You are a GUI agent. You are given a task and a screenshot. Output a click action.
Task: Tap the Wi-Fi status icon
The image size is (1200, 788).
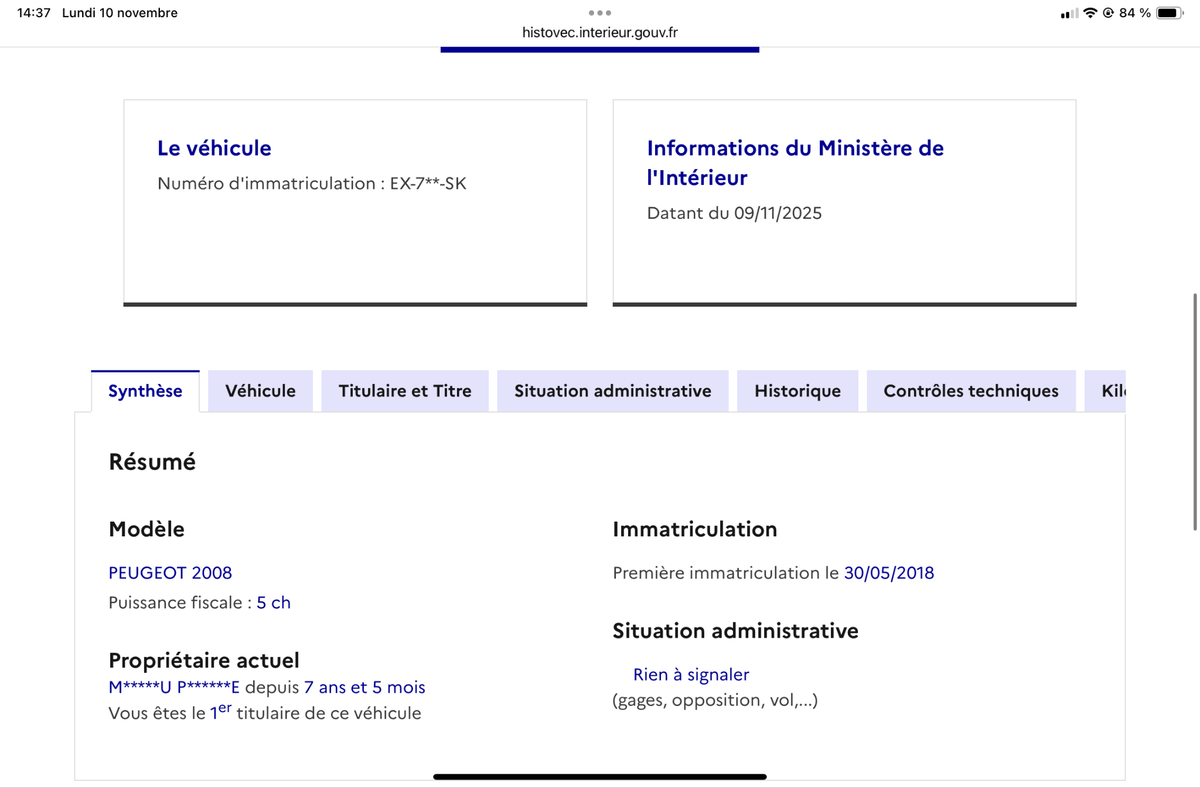(x=1090, y=13)
